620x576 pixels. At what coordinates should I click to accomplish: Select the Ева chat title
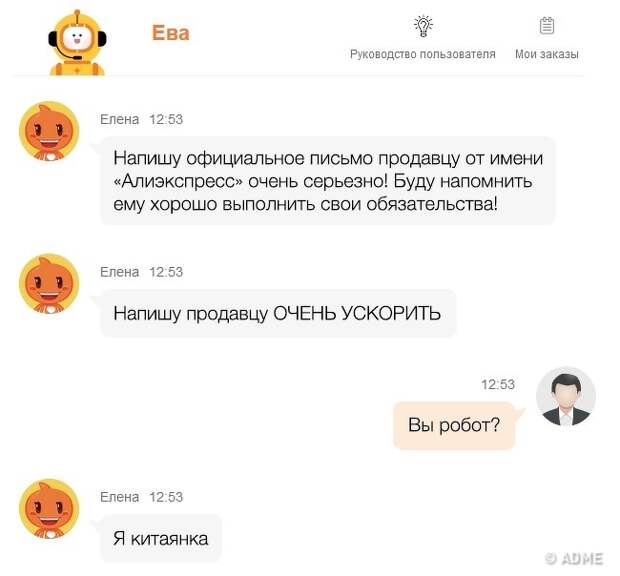[170, 33]
